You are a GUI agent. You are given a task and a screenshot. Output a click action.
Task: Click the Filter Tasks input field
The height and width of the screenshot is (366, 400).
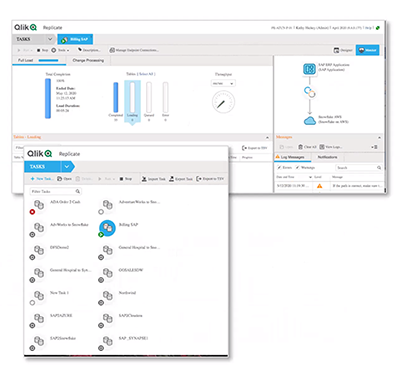(55, 191)
